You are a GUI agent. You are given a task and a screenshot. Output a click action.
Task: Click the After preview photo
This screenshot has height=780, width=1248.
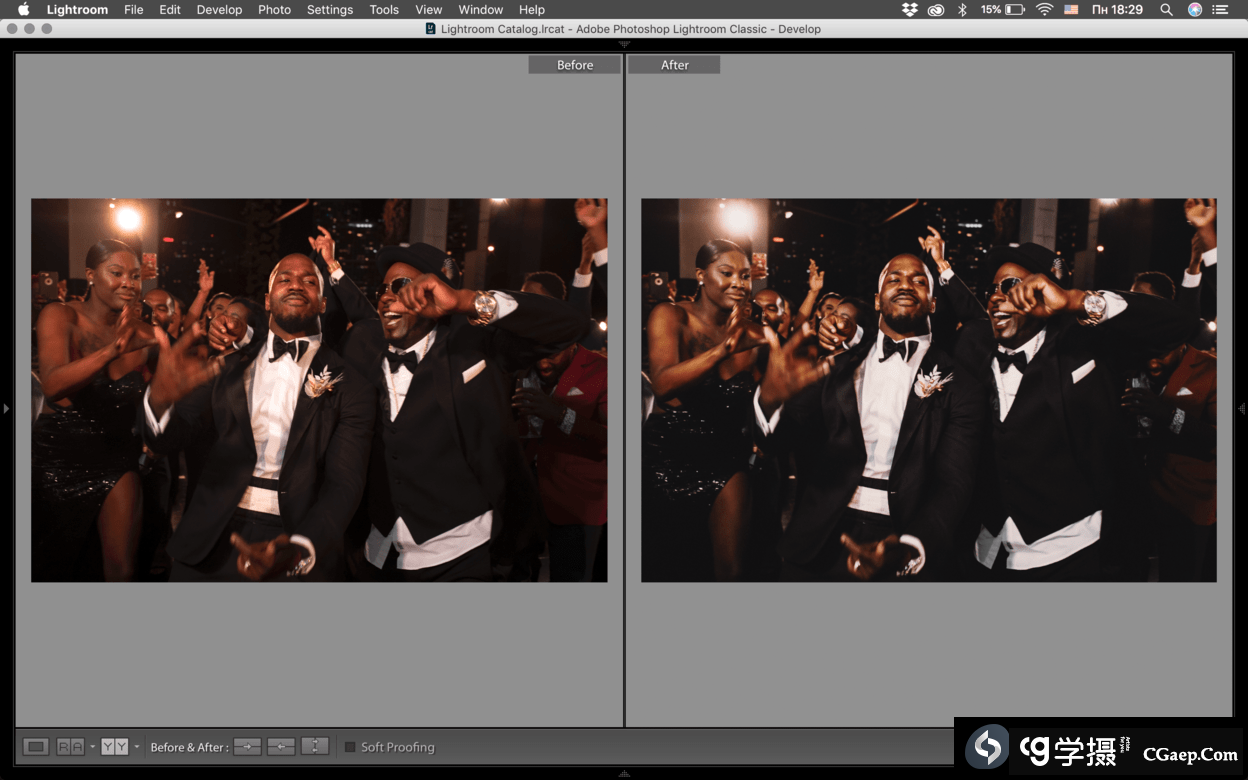(x=928, y=390)
